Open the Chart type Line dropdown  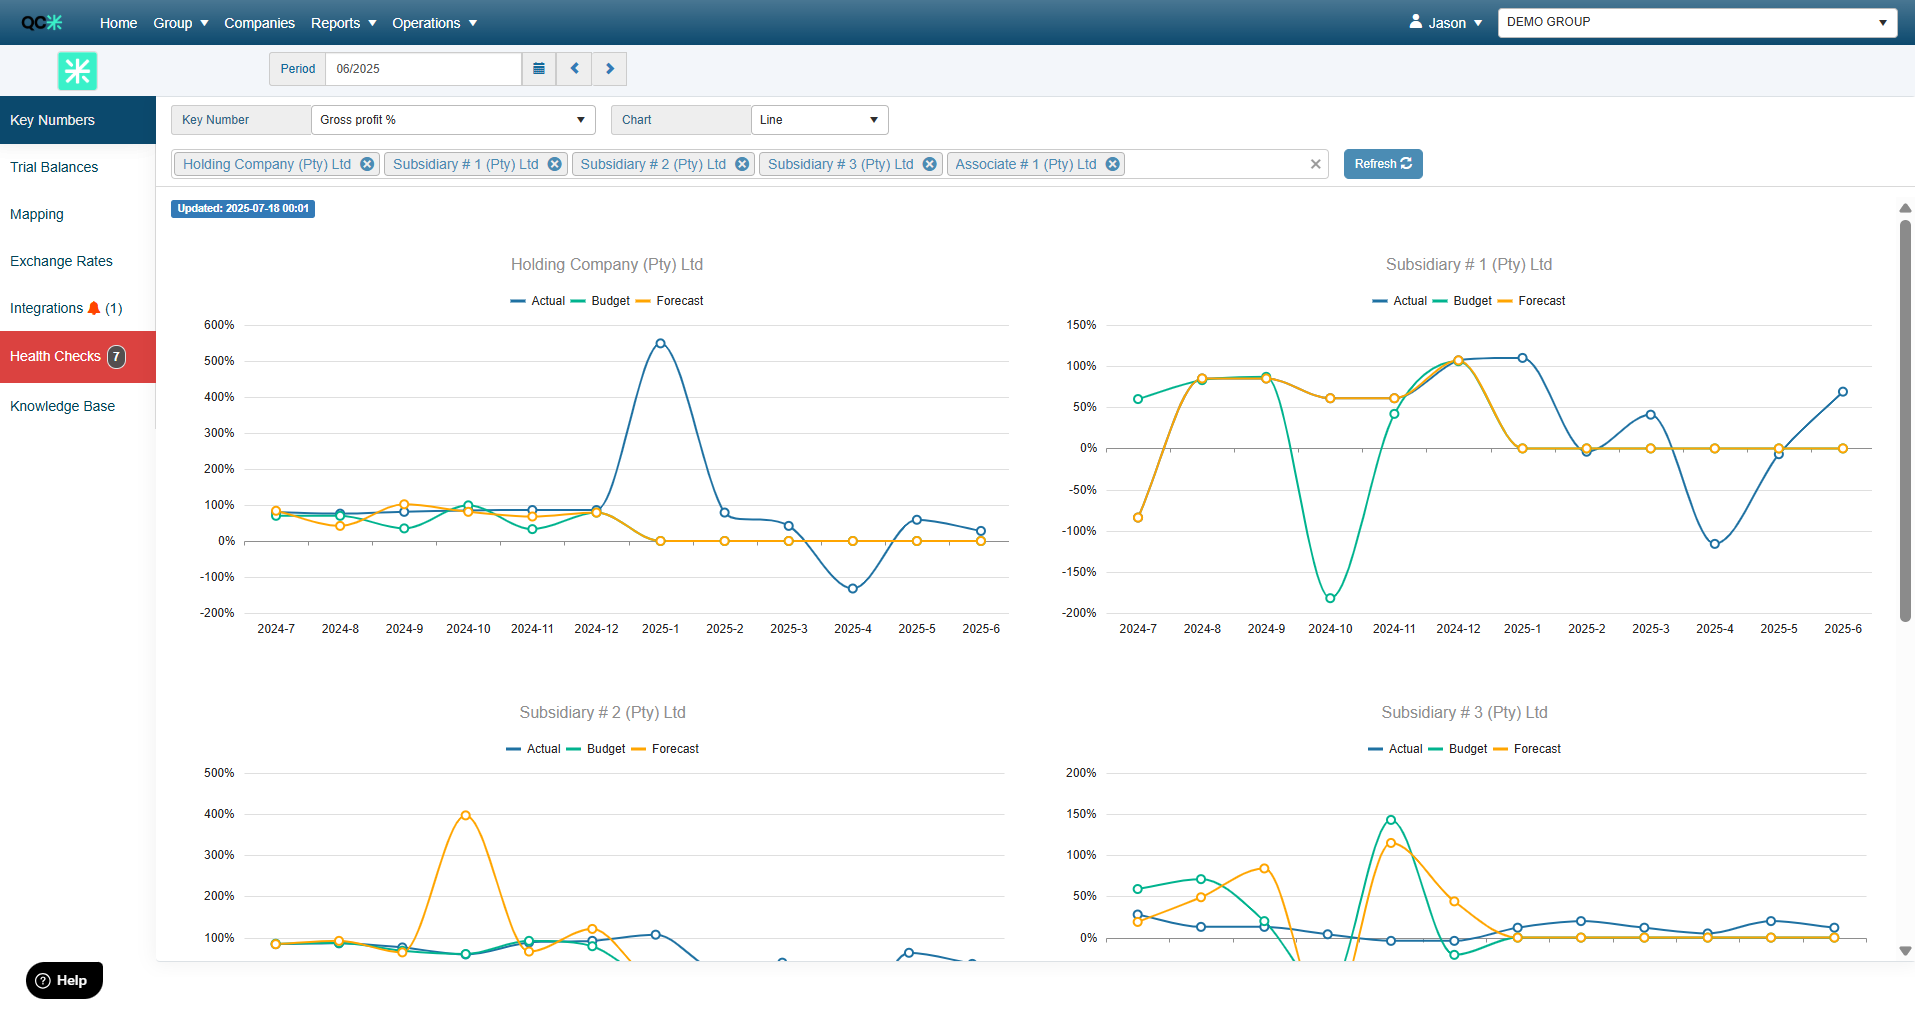tap(819, 120)
